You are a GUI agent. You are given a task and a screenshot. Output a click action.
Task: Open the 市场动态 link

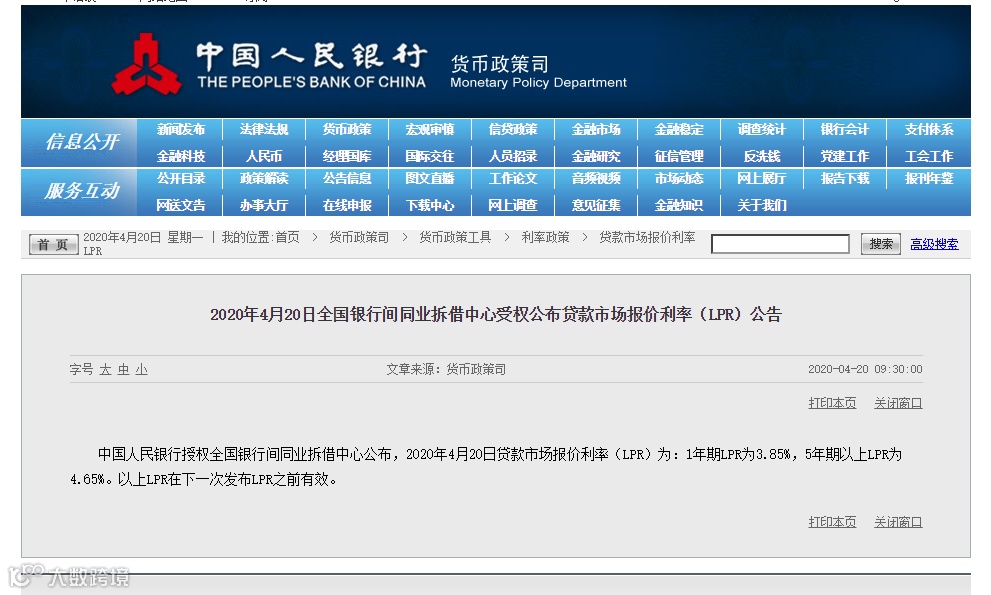coord(679,178)
